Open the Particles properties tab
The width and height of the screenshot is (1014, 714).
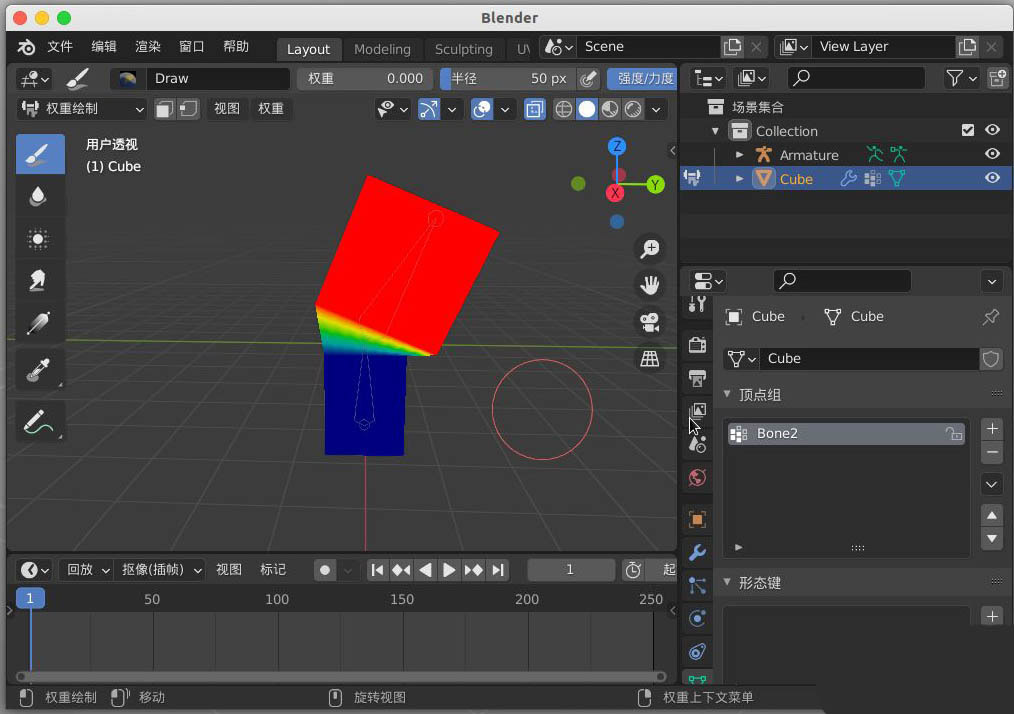point(697,585)
